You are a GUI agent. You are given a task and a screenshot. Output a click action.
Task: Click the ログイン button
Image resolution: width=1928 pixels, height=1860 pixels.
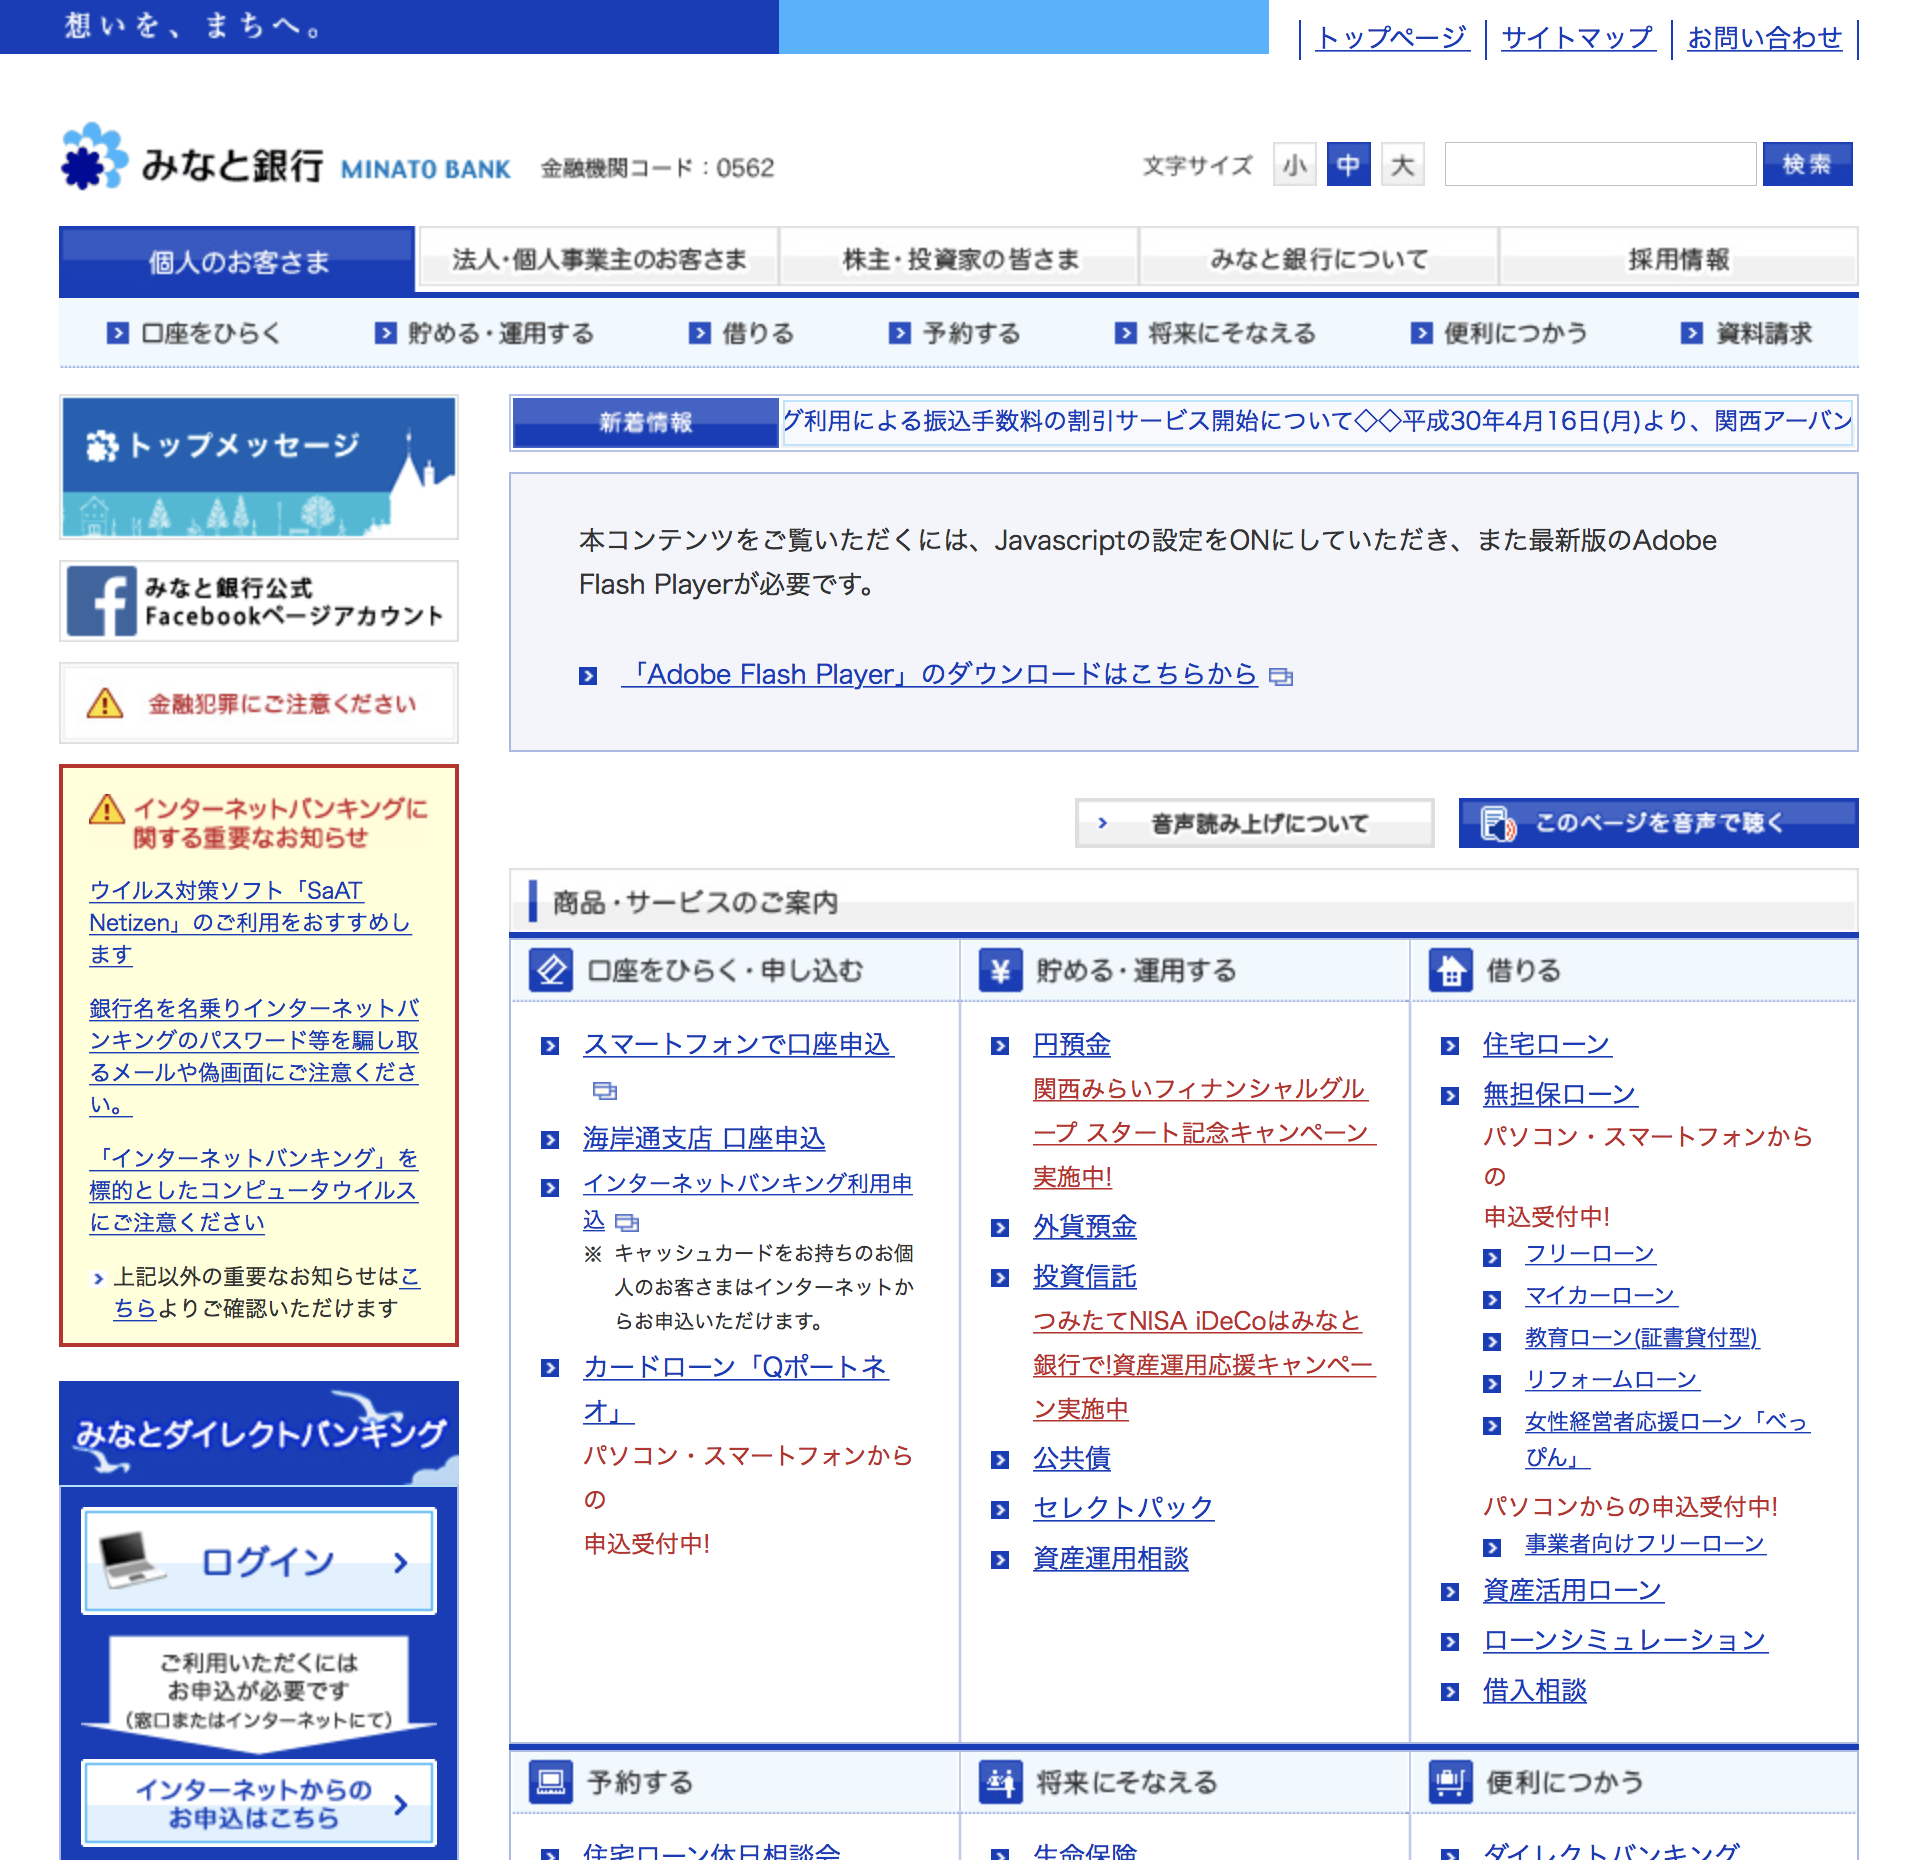[x=259, y=1561]
